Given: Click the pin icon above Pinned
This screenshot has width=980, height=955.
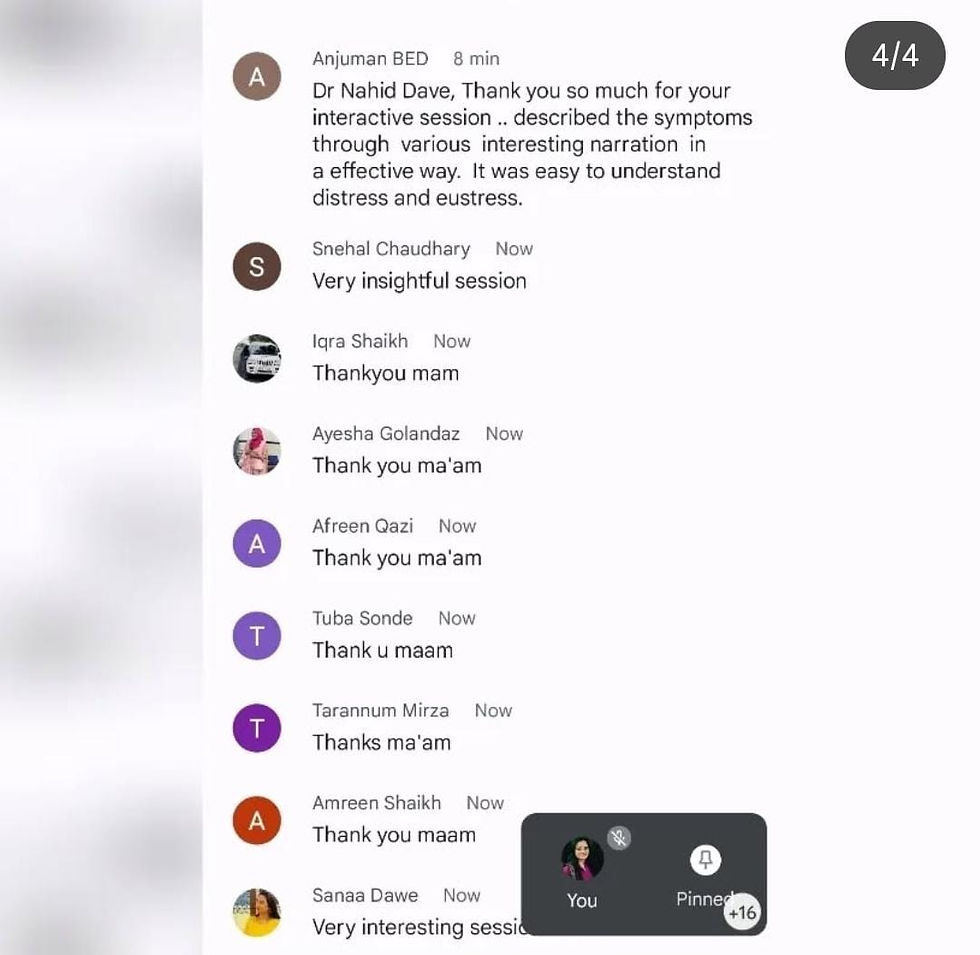Looking at the screenshot, I should (x=706, y=860).
